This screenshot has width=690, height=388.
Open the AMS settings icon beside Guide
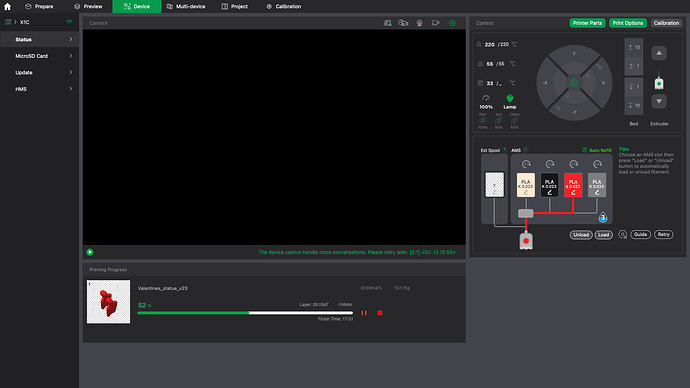pos(623,234)
